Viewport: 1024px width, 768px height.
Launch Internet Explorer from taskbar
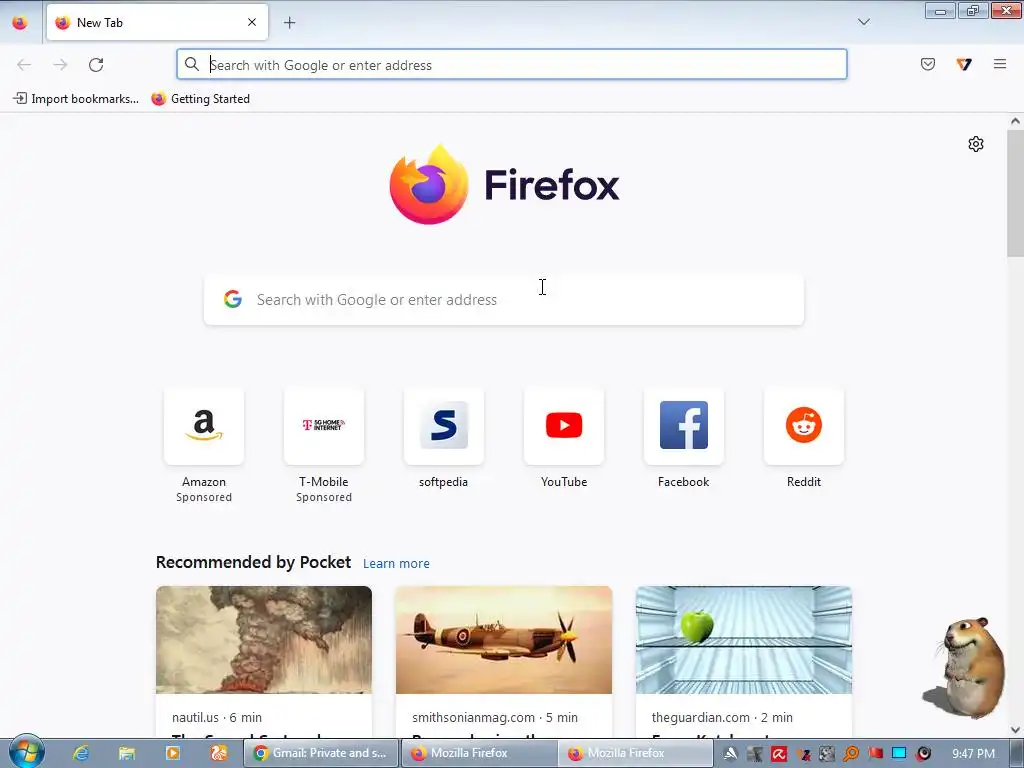[x=81, y=753]
